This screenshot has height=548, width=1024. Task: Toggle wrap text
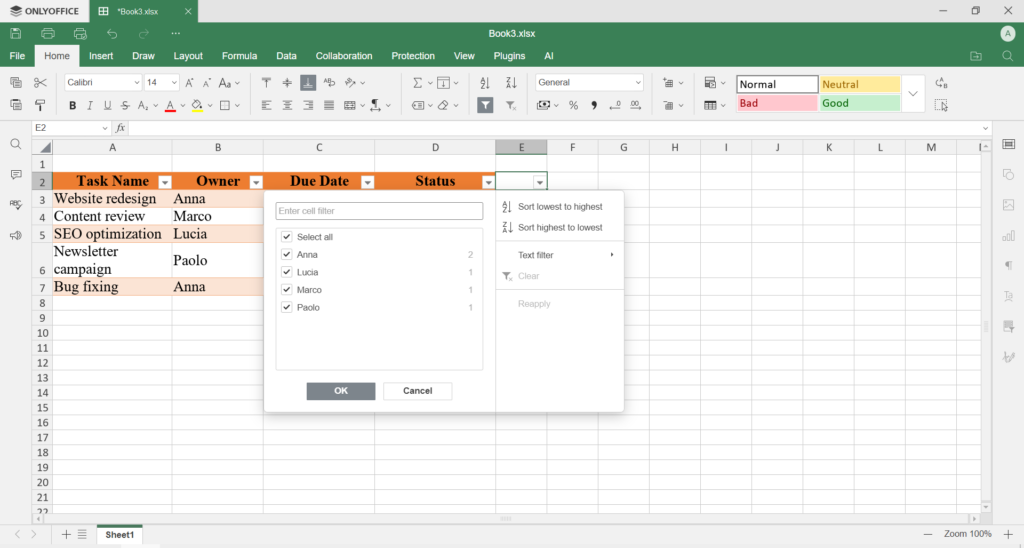pyautogui.click(x=329, y=82)
